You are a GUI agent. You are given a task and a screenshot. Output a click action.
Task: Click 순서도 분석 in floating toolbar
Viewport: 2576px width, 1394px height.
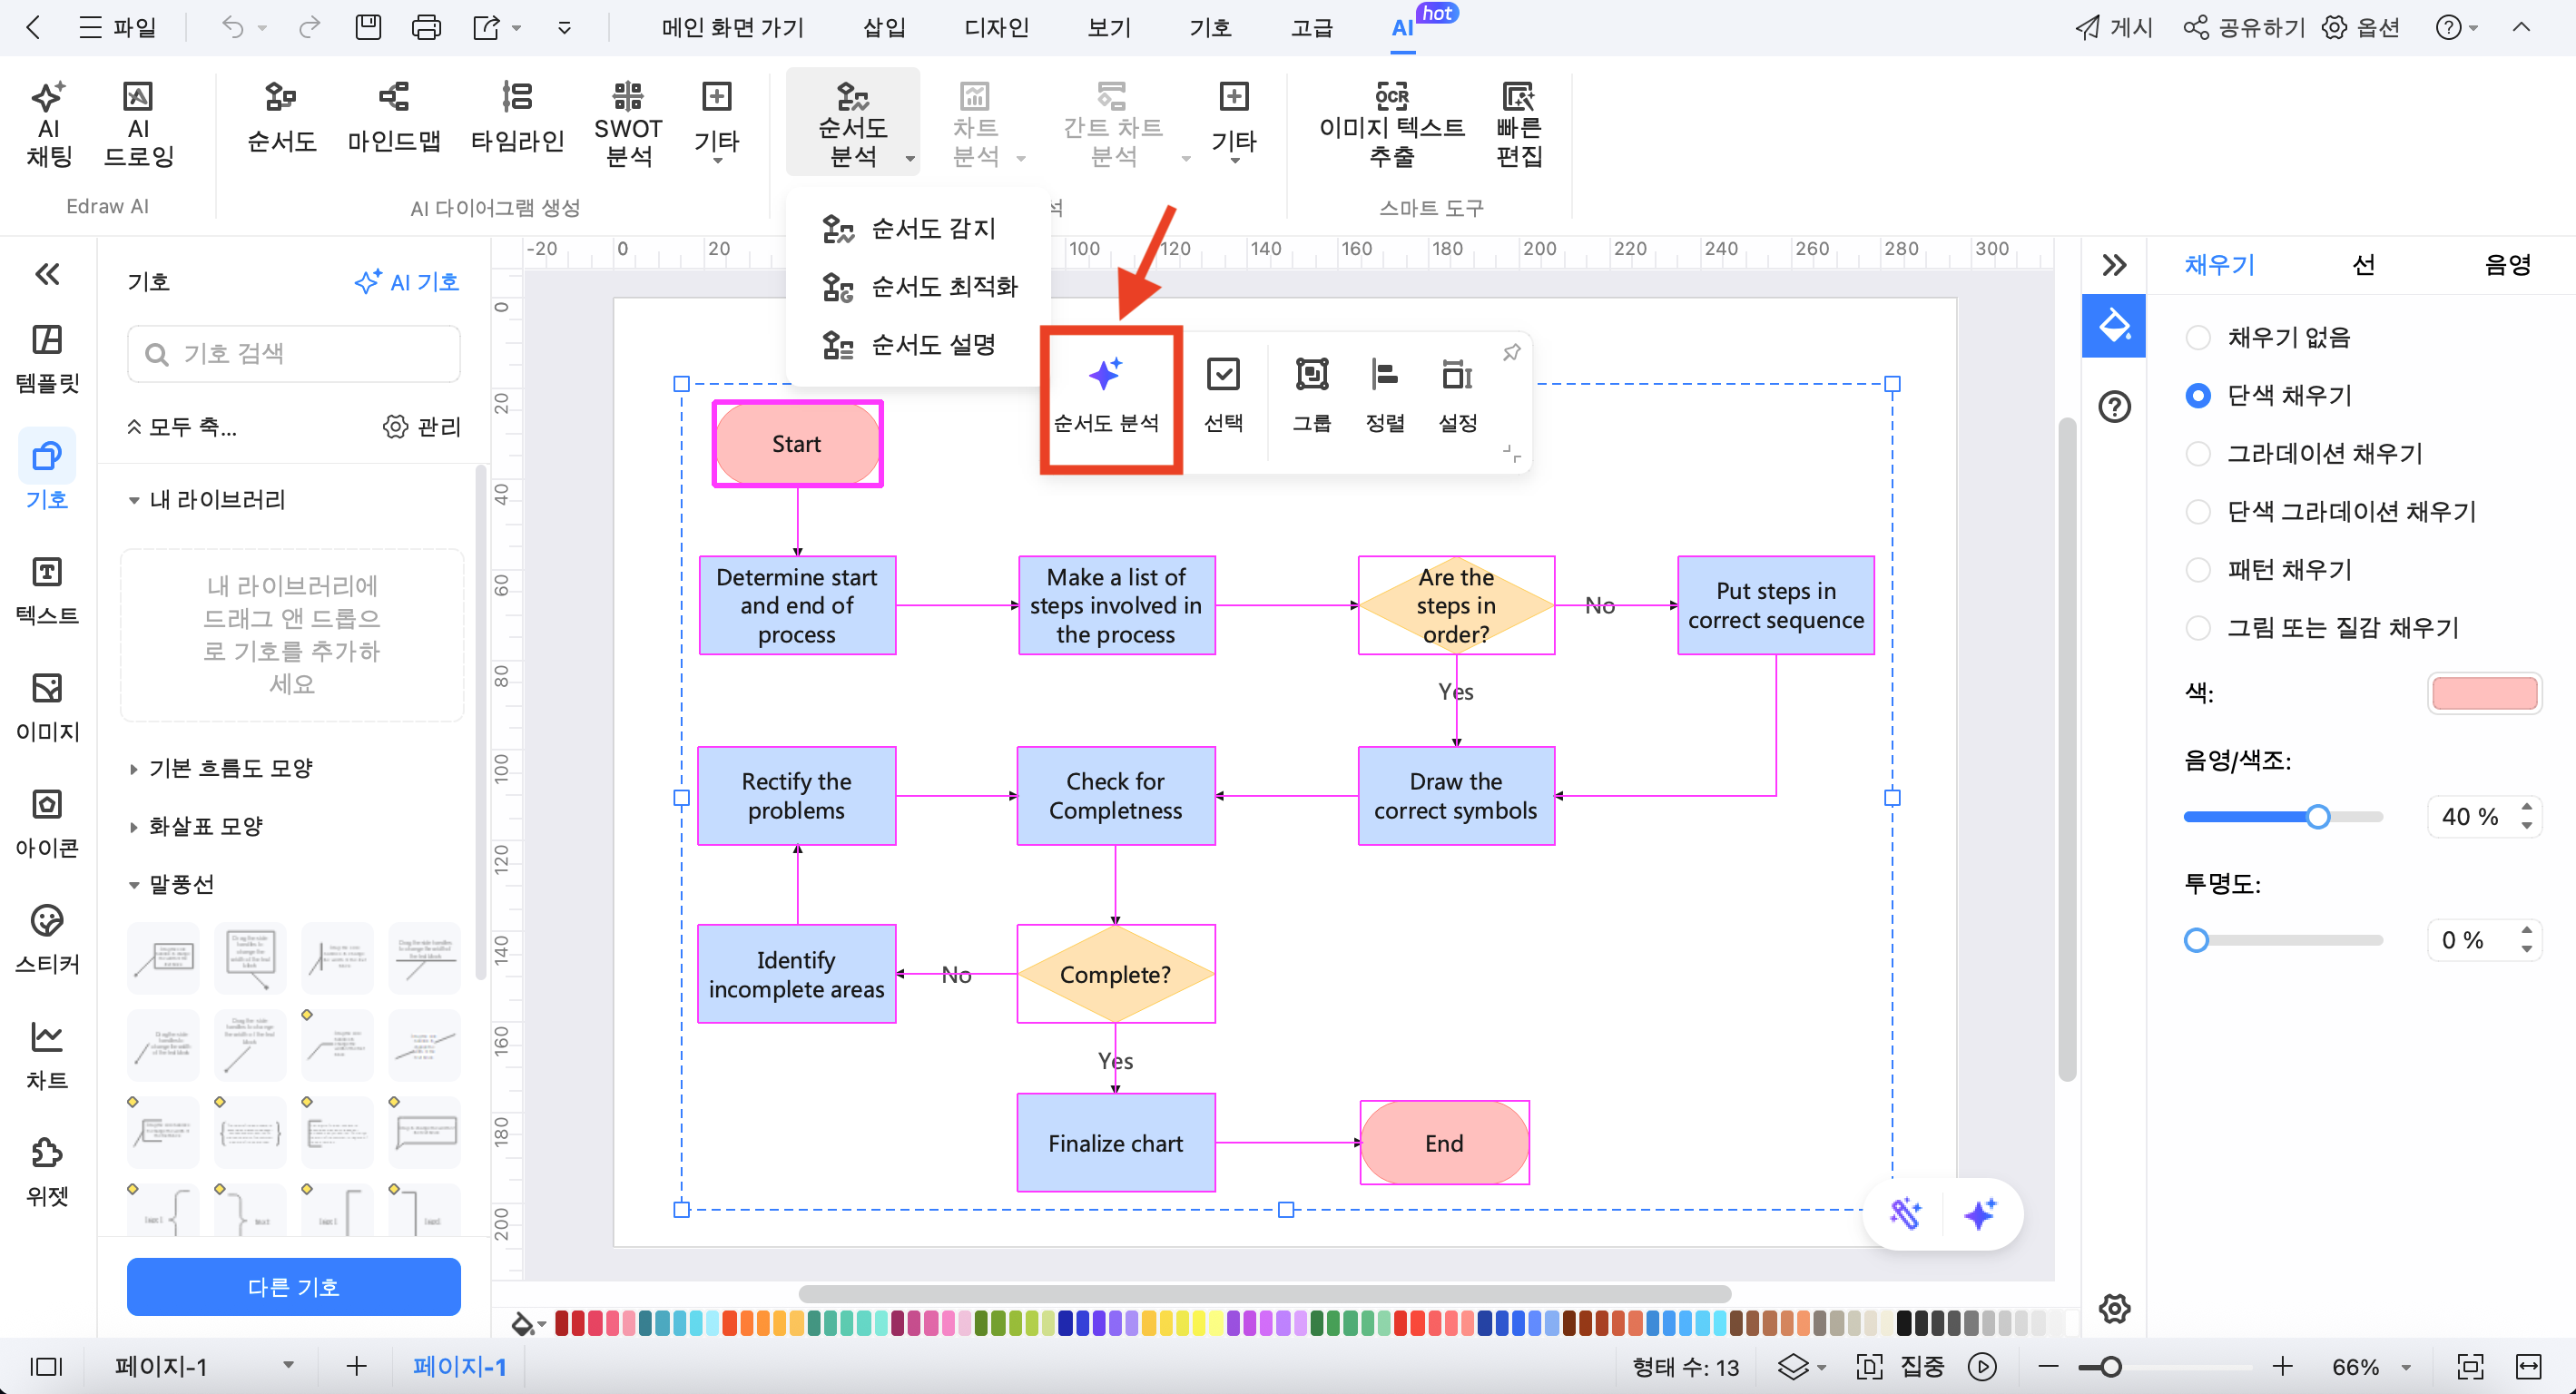(1106, 397)
